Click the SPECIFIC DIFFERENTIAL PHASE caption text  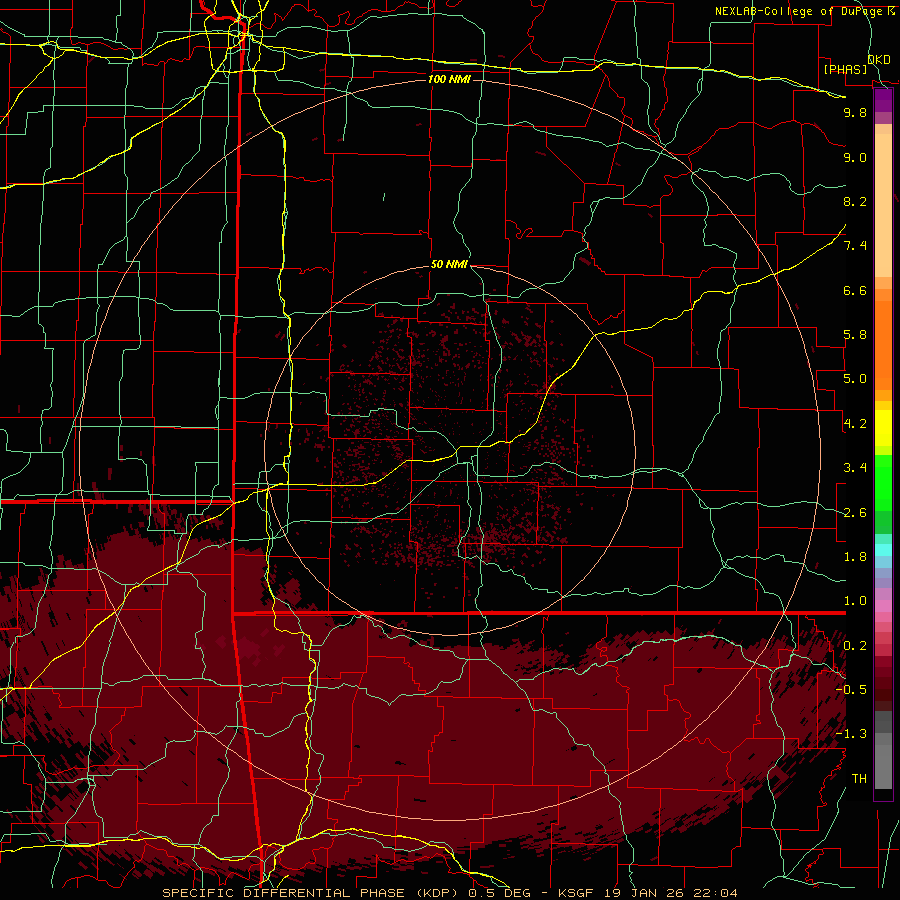(x=285, y=893)
